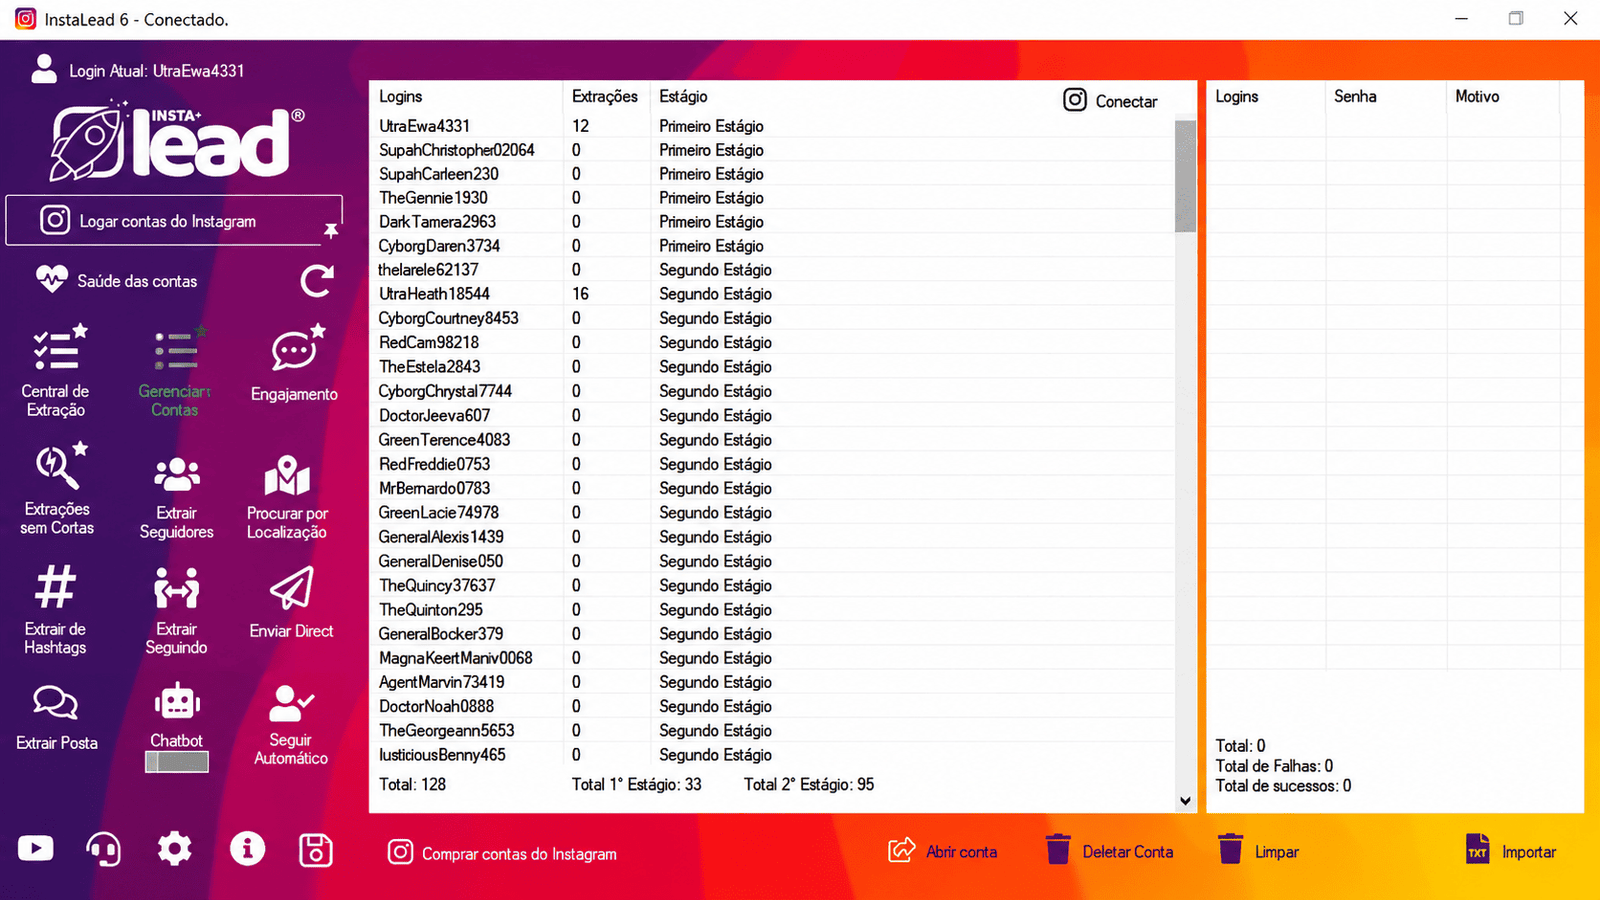The image size is (1600, 900).
Task: Open Enviar Direct paper plane icon
Action: pyautogui.click(x=292, y=588)
